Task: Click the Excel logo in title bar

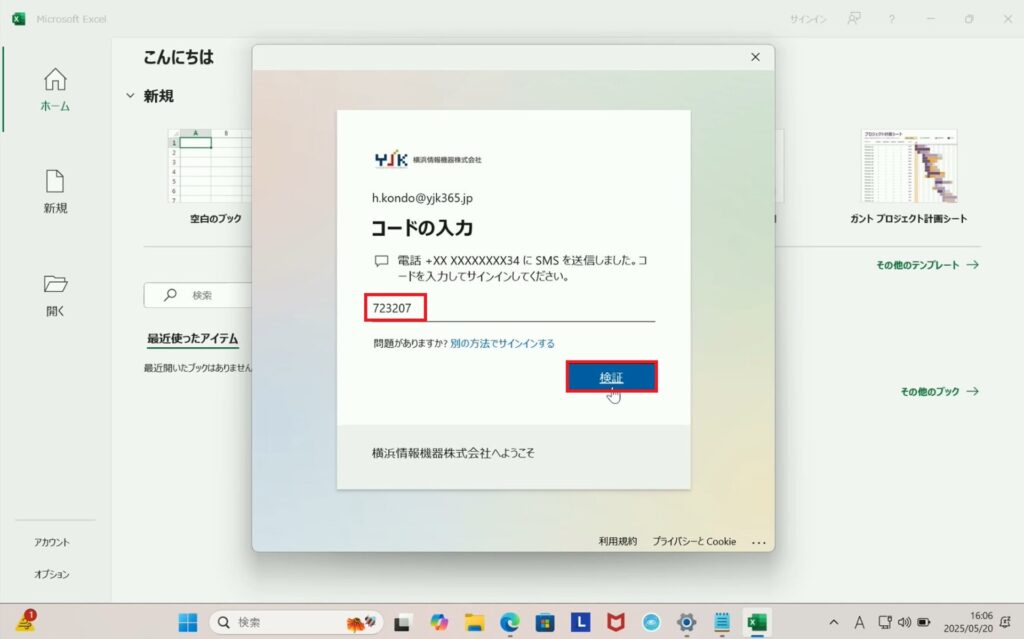Action: [x=18, y=19]
